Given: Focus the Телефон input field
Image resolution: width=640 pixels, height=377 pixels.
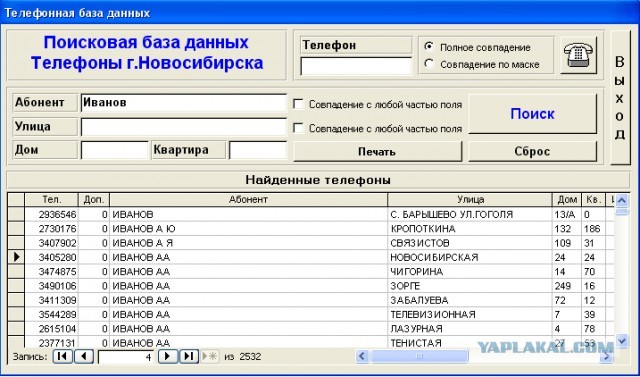Looking at the screenshot, I should pyautogui.click(x=356, y=66).
